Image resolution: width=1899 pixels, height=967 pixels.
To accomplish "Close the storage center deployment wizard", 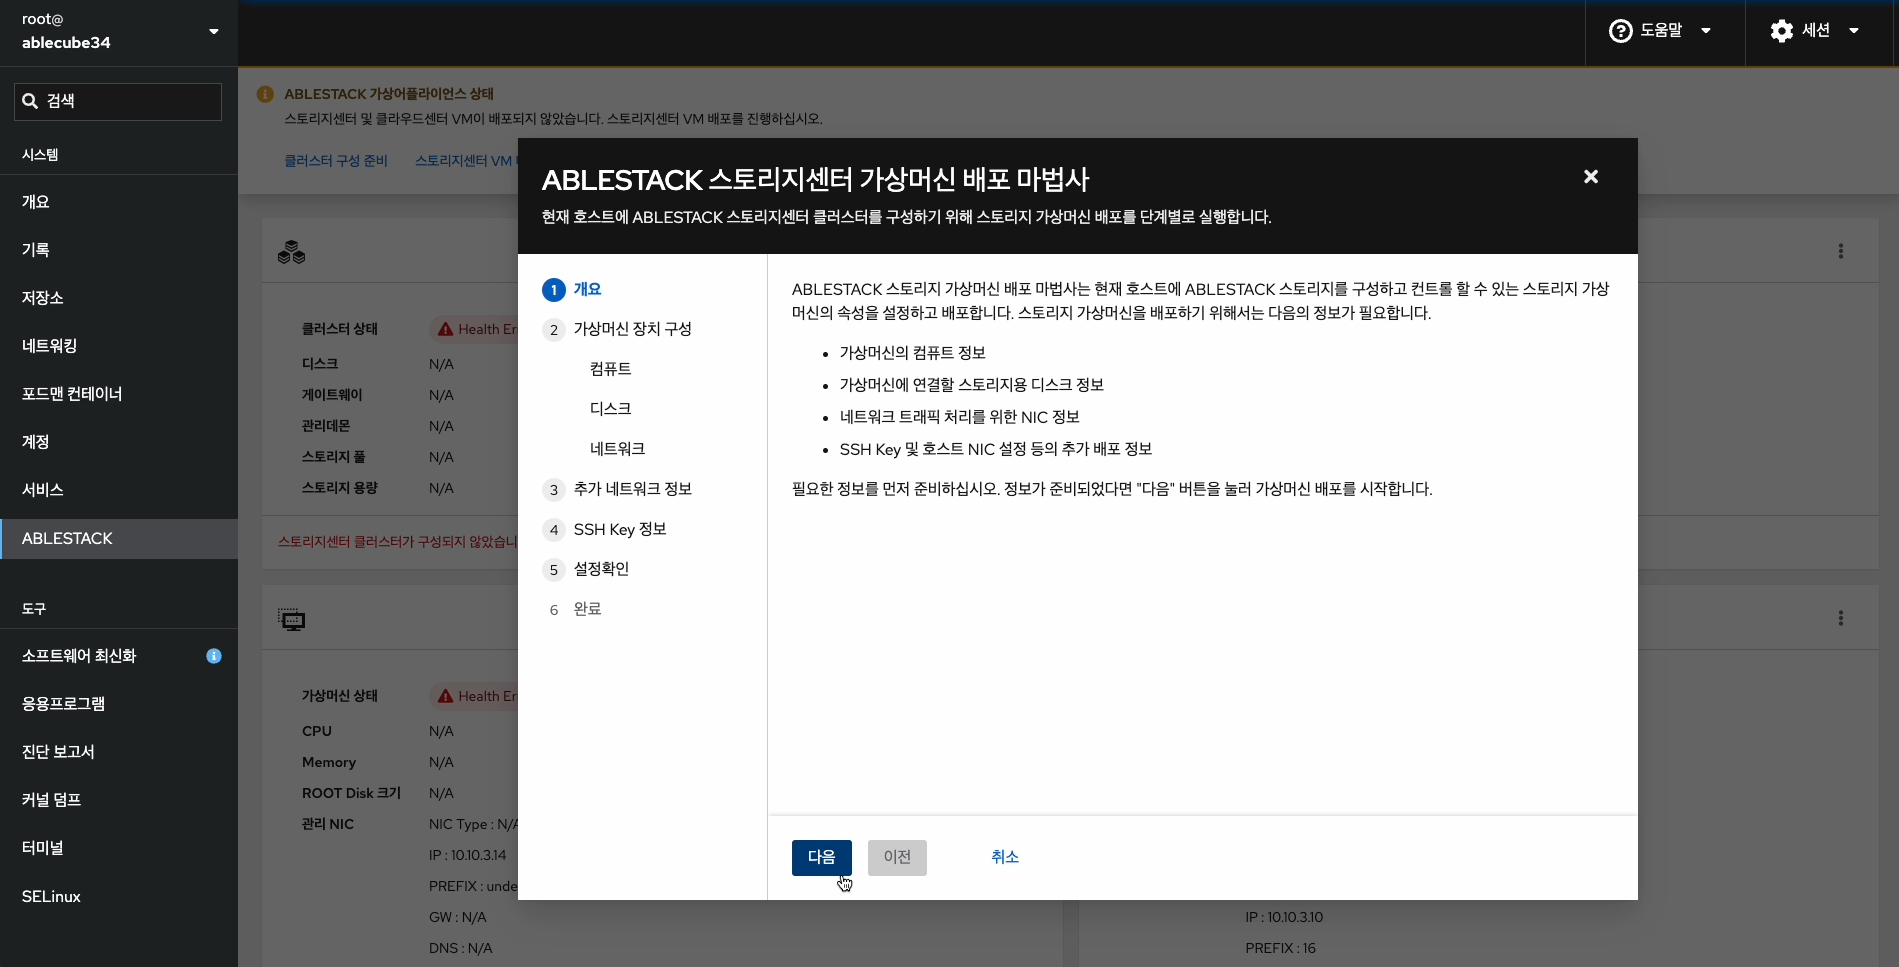I will tap(1590, 177).
